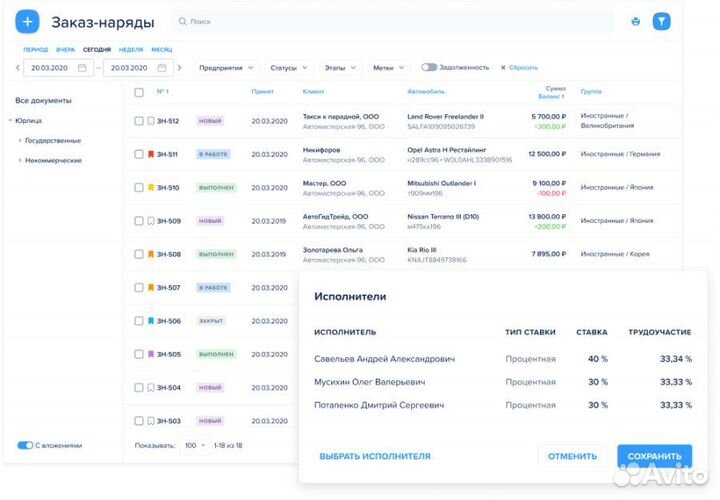Select all orders with header checkbox

(x=139, y=92)
